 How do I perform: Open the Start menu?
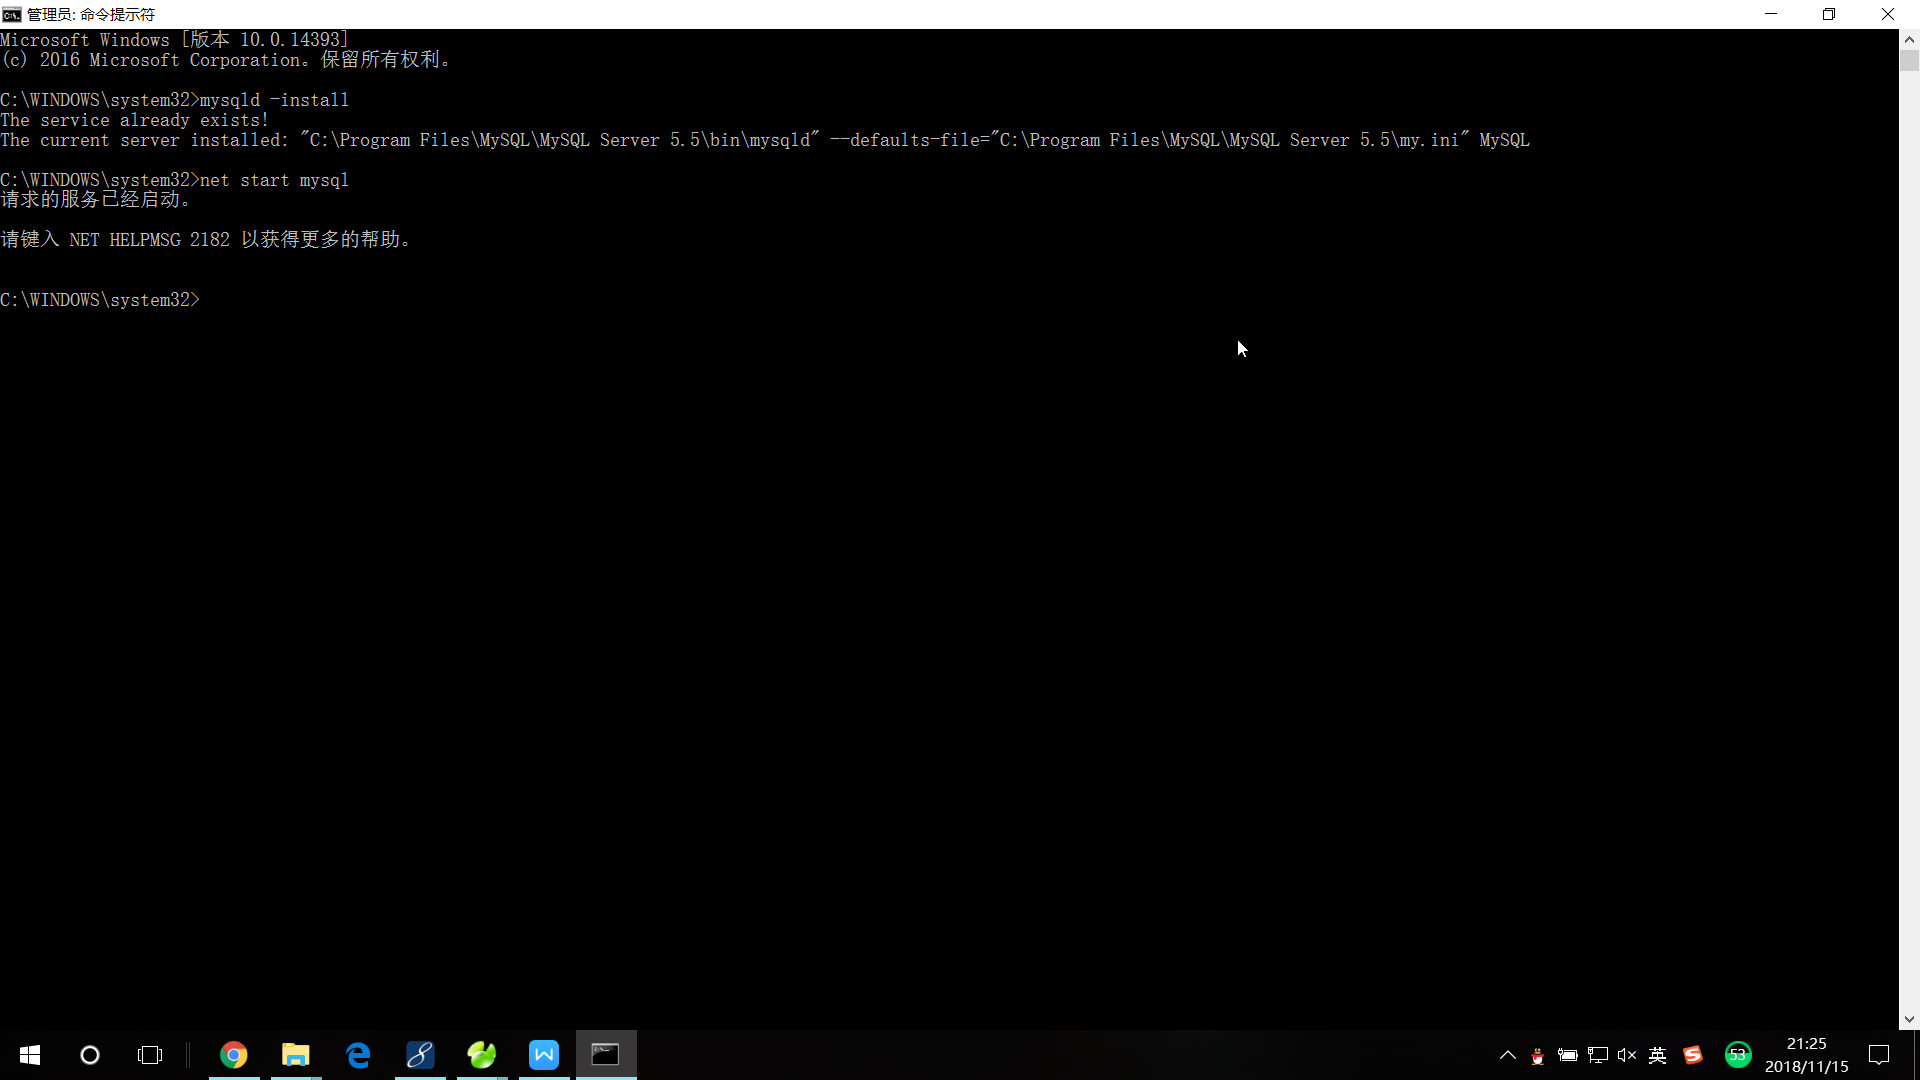pyautogui.click(x=29, y=1055)
